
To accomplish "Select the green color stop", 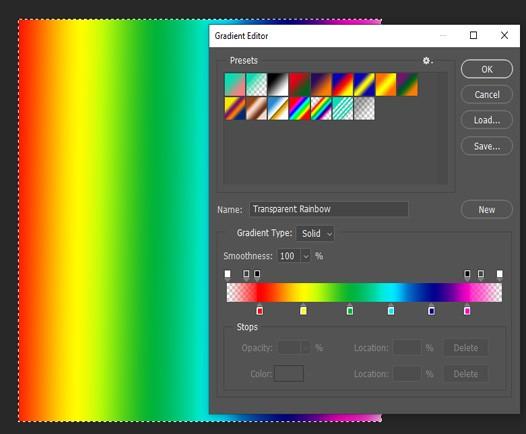I will [350, 310].
